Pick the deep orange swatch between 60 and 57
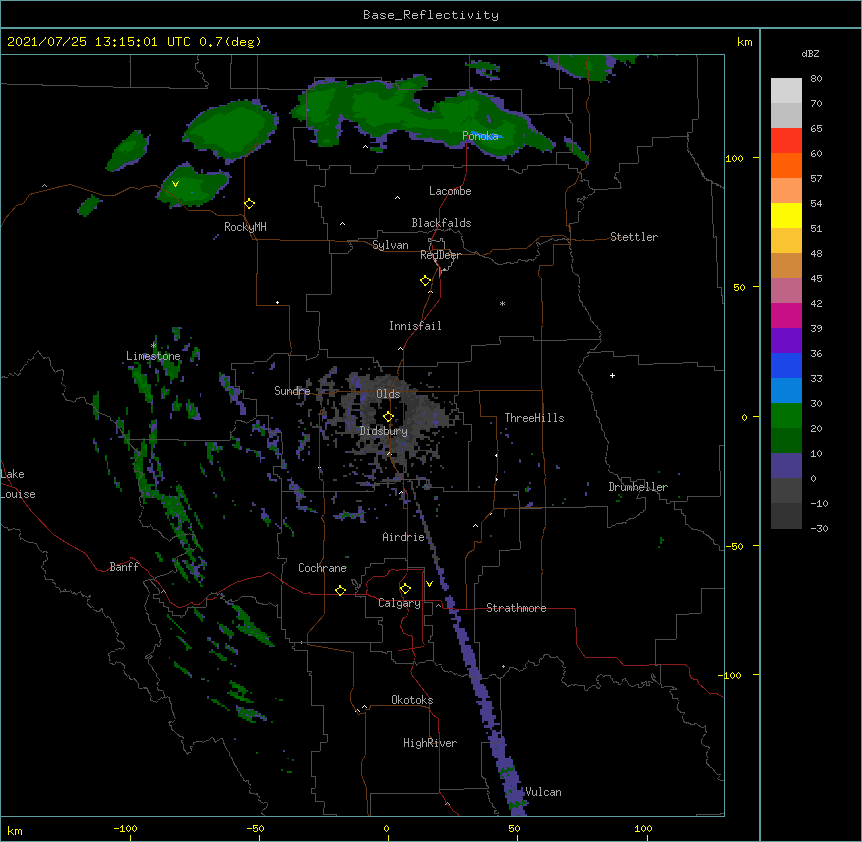This screenshot has height=842, width=862. click(x=786, y=165)
